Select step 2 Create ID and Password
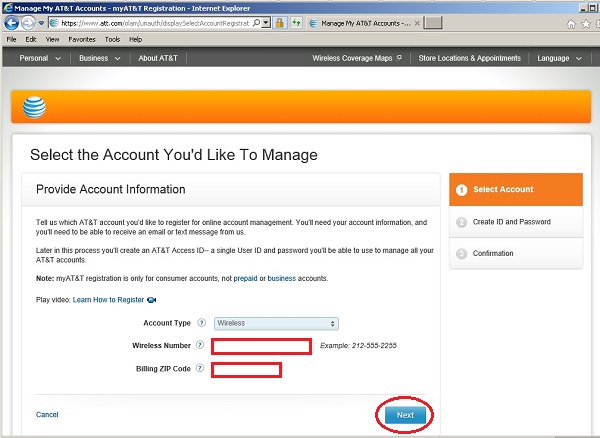The image size is (600, 438). 516,222
